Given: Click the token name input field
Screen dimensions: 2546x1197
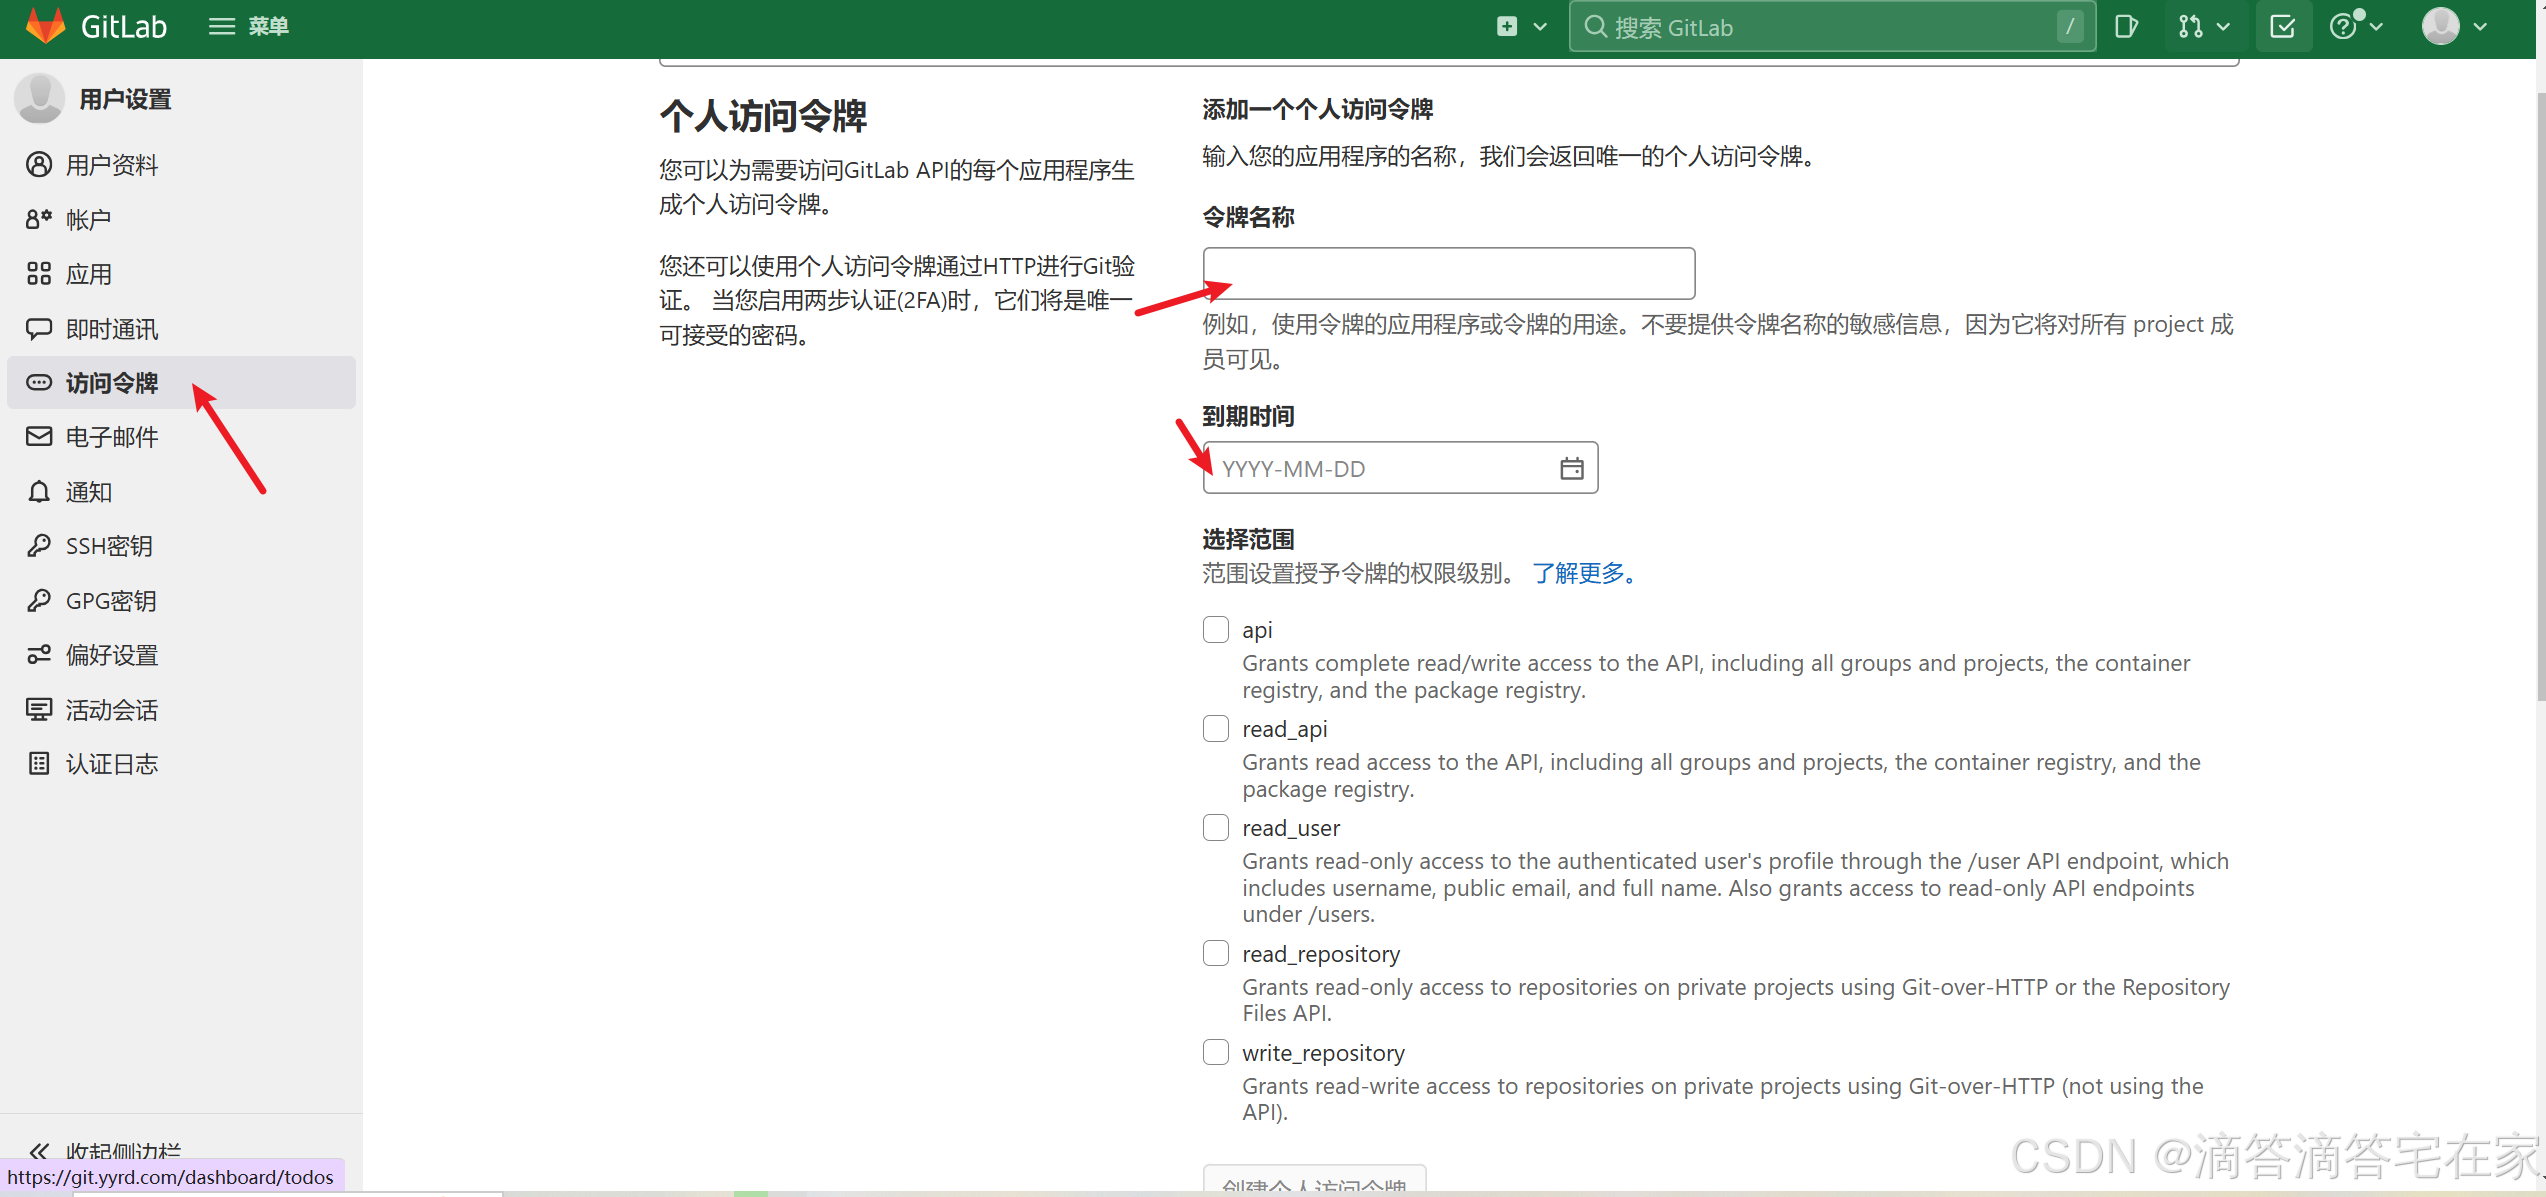Looking at the screenshot, I should 1448,272.
